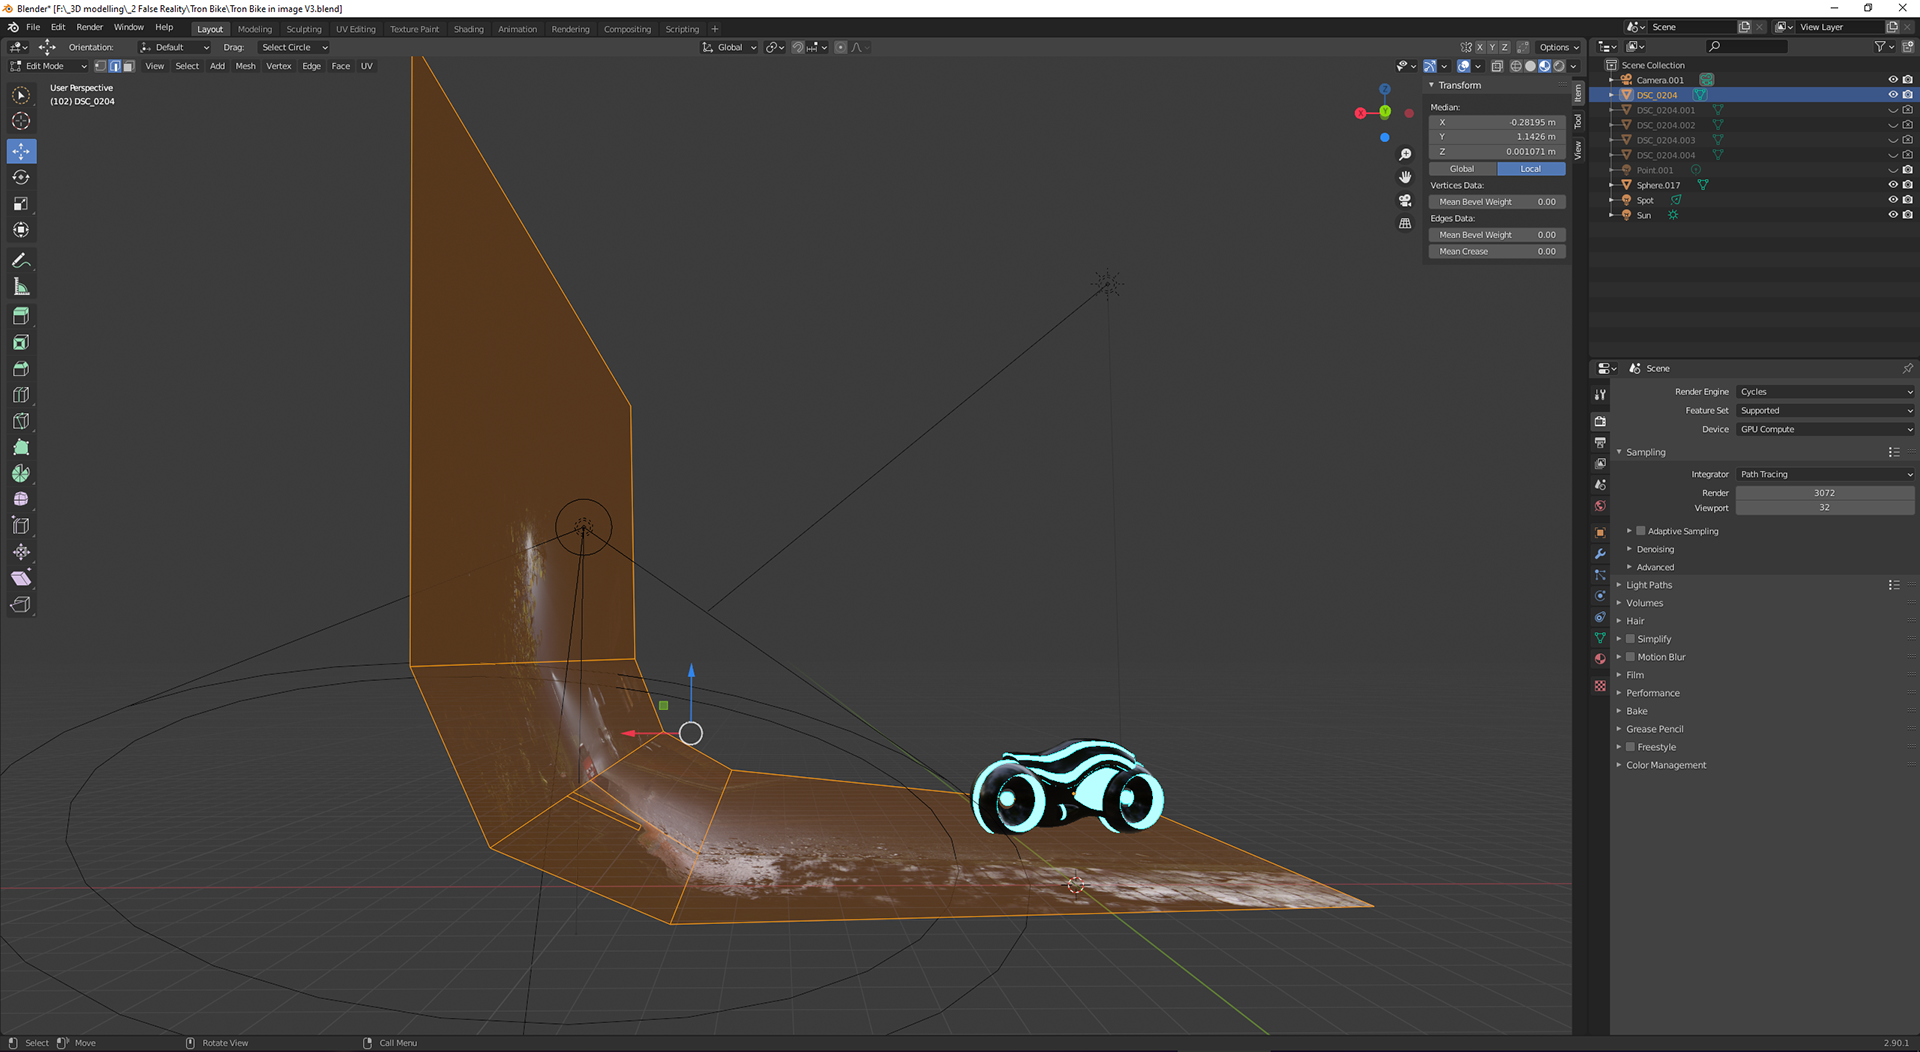Enable the Motion Blur checkbox

click(x=1630, y=657)
